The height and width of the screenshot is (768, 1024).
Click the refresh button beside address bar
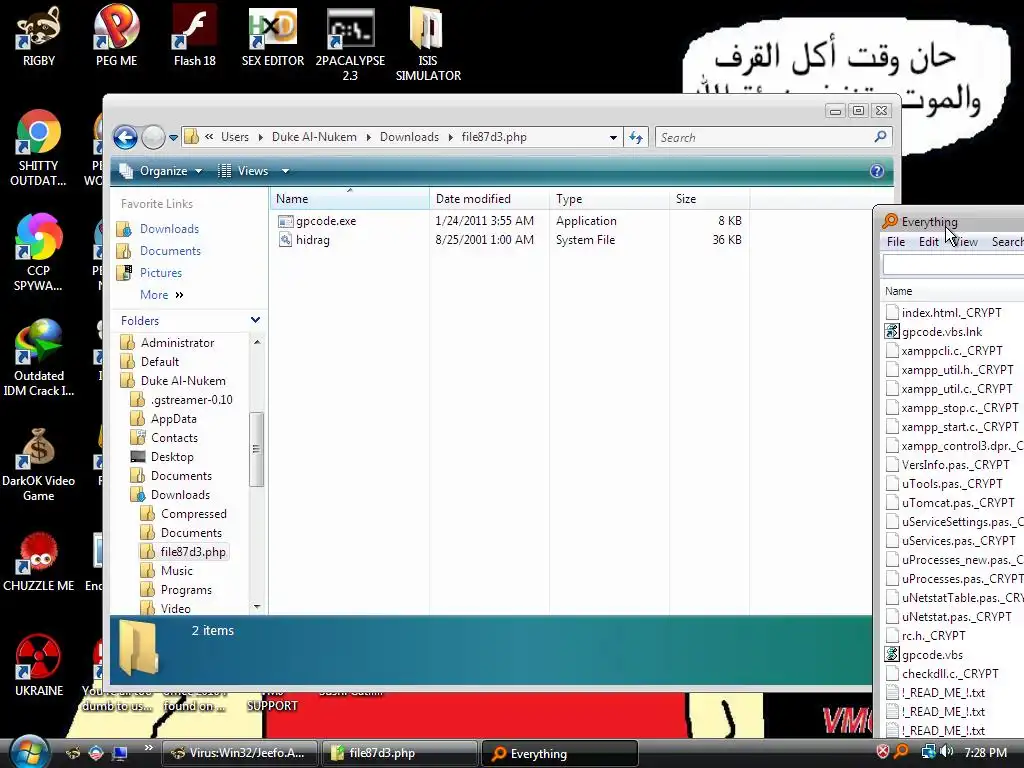(x=635, y=137)
